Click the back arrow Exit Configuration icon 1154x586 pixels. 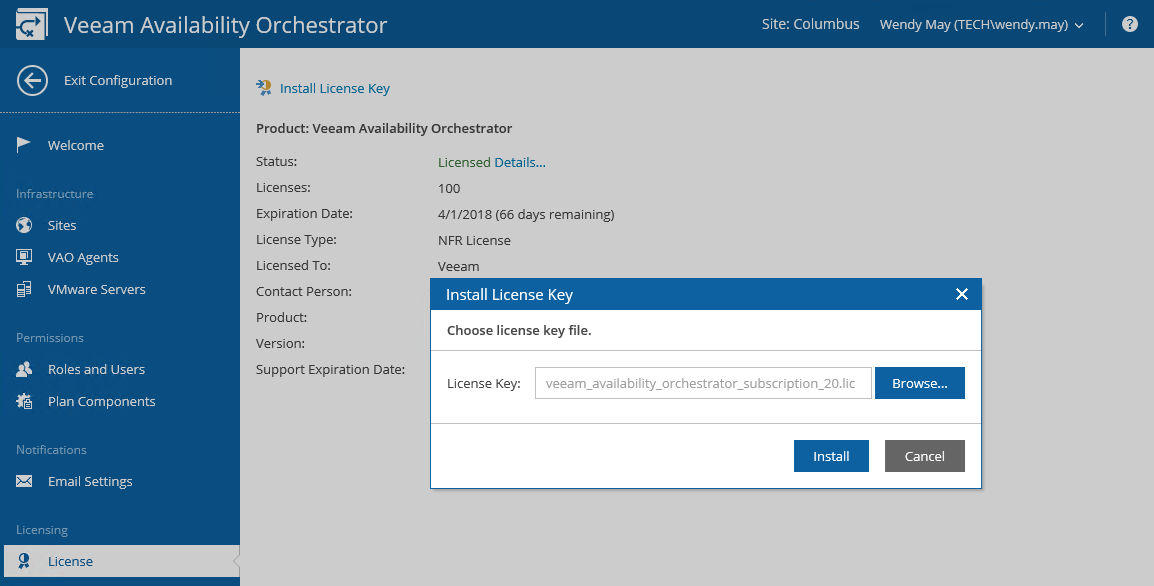32,81
